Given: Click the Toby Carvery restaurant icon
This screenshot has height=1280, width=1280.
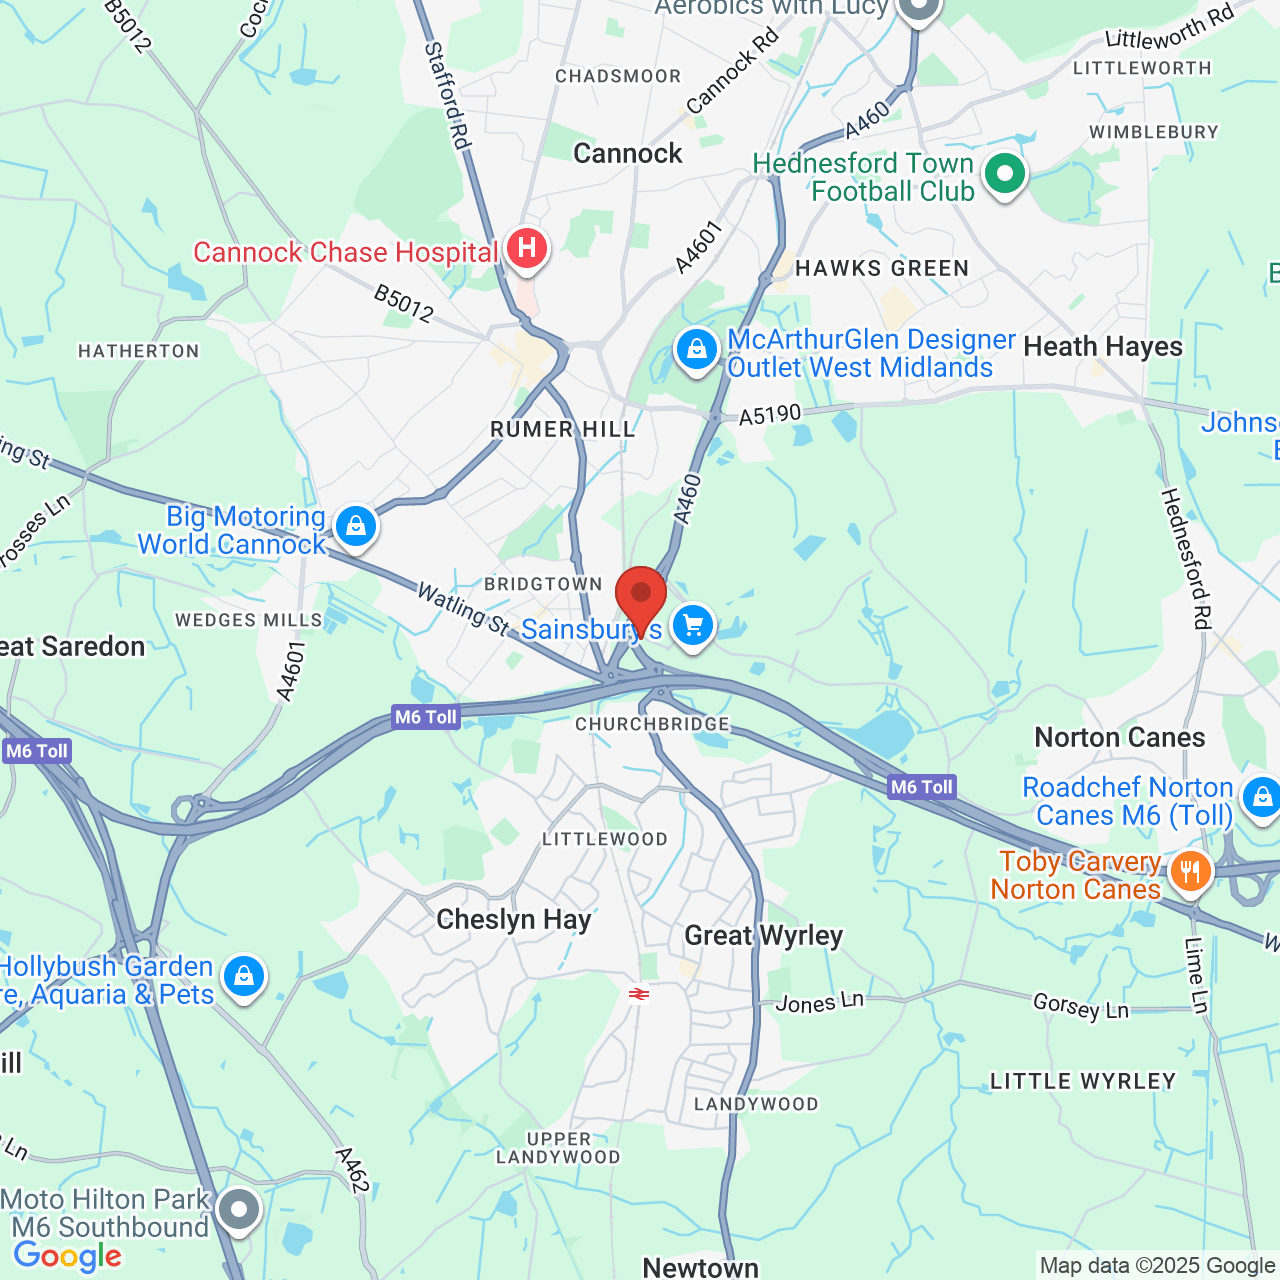Looking at the screenshot, I should 1190,872.
